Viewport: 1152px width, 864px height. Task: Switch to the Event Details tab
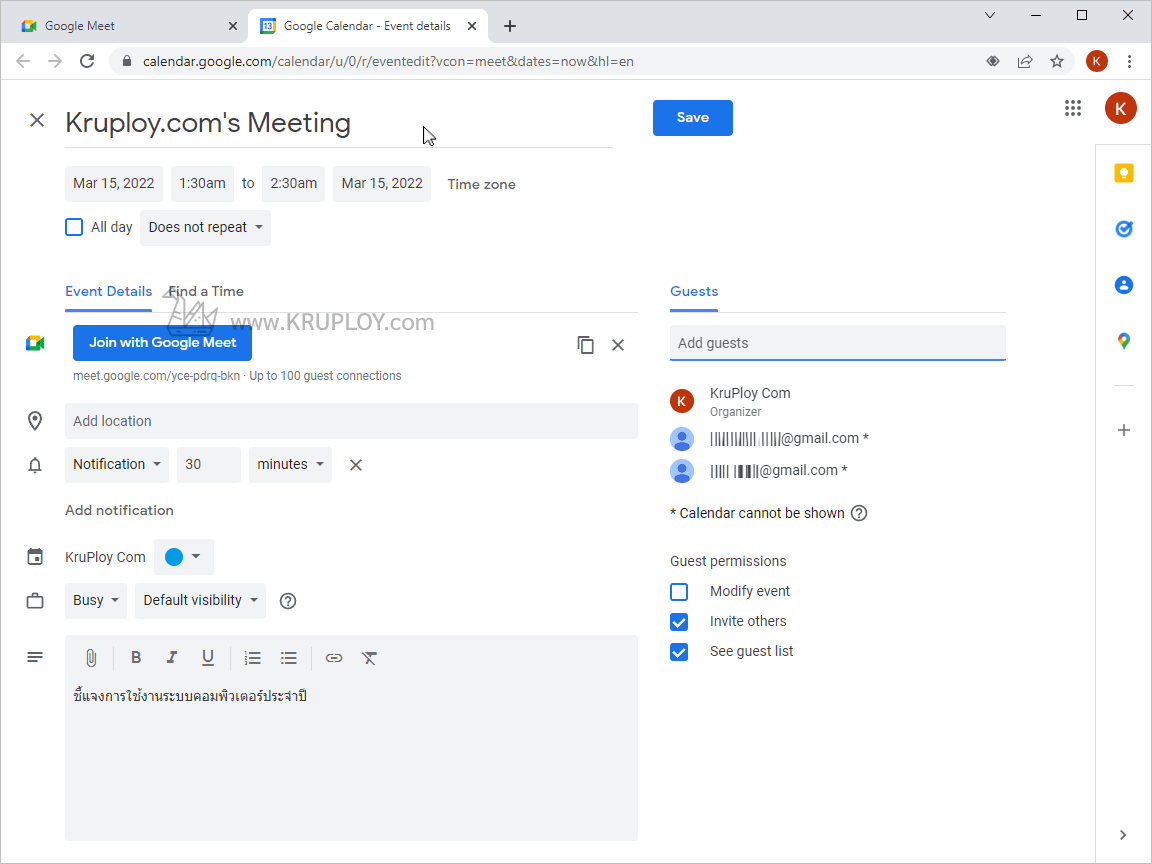click(x=109, y=292)
